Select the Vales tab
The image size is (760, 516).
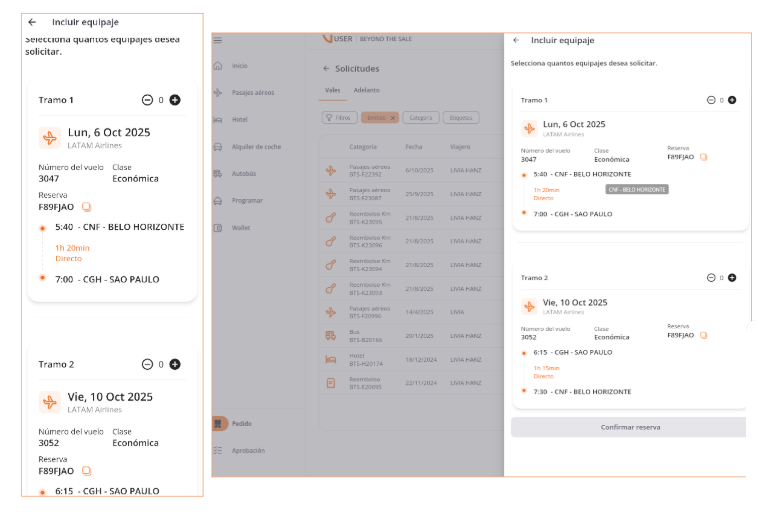click(333, 91)
